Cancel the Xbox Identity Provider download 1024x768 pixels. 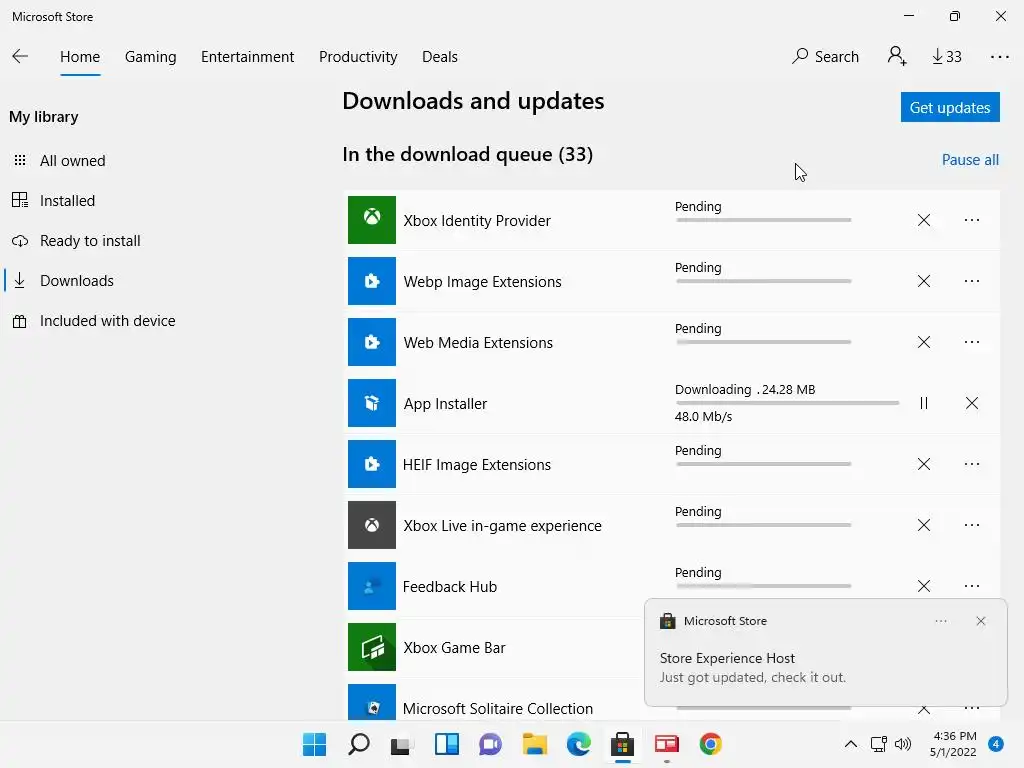[x=923, y=220]
